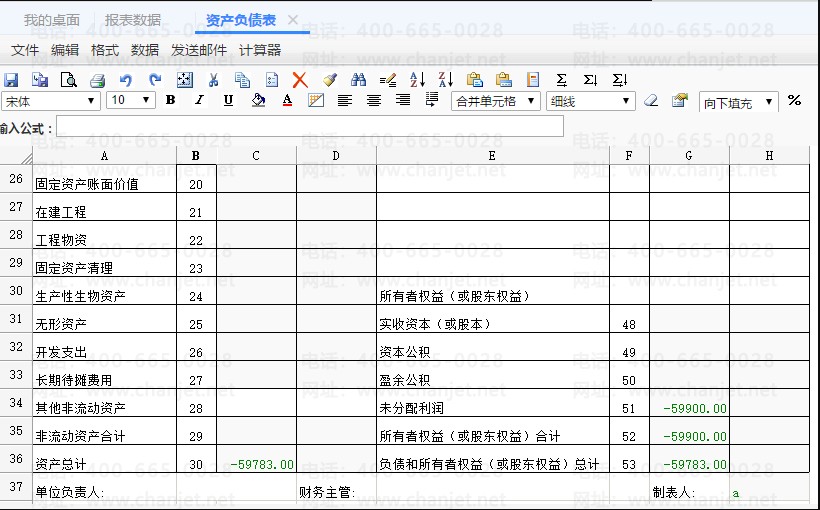Select row header 30

(16, 291)
